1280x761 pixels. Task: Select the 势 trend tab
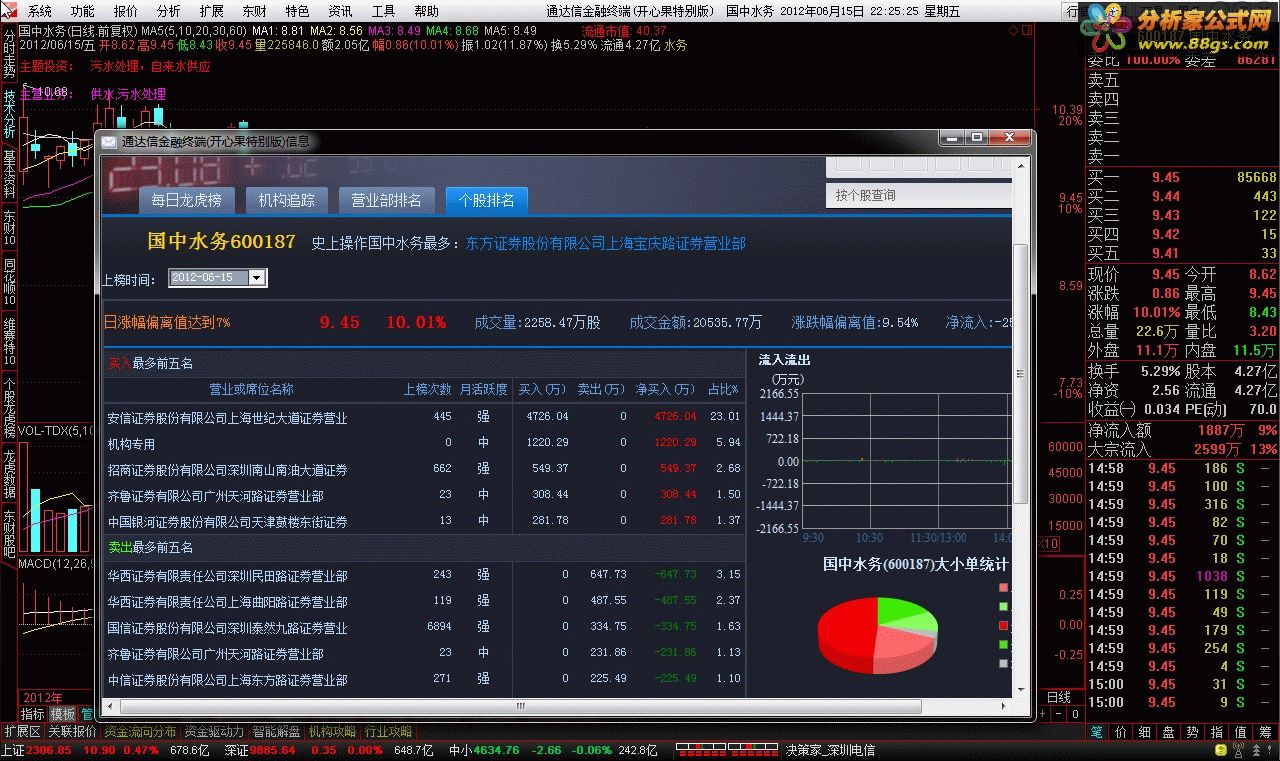1193,732
